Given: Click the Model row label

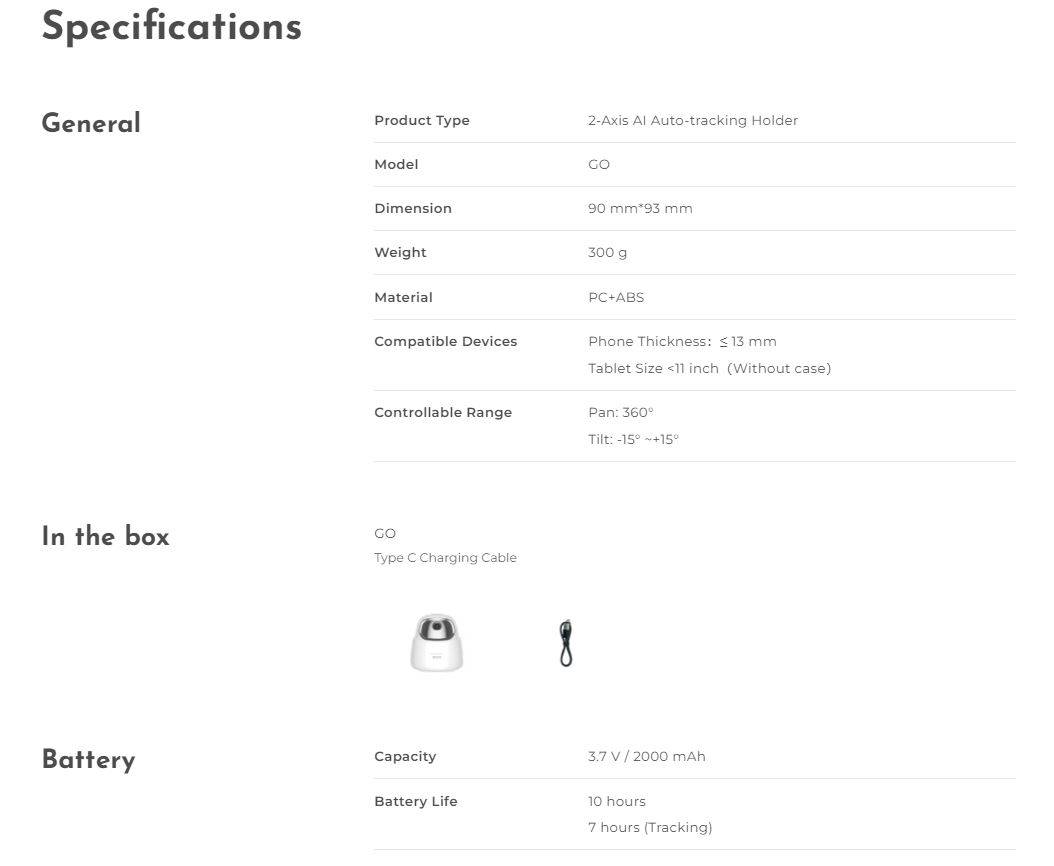Looking at the screenshot, I should point(397,164).
